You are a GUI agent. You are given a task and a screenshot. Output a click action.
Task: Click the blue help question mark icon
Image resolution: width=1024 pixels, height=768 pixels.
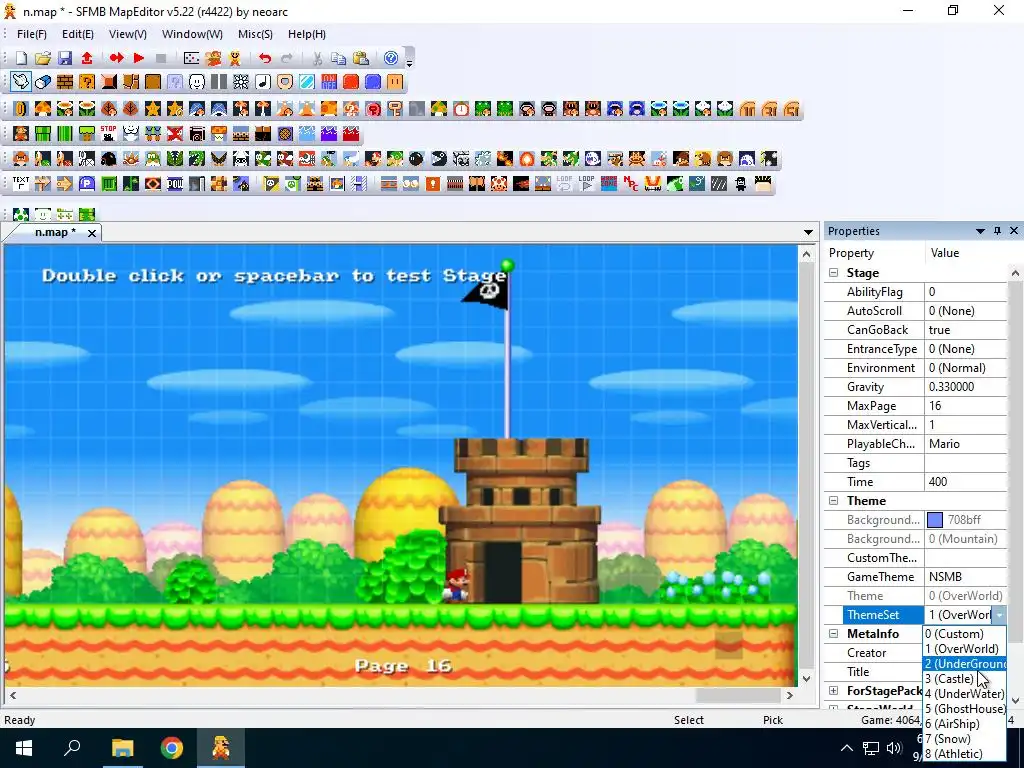pyautogui.click(x=391, y=58)
